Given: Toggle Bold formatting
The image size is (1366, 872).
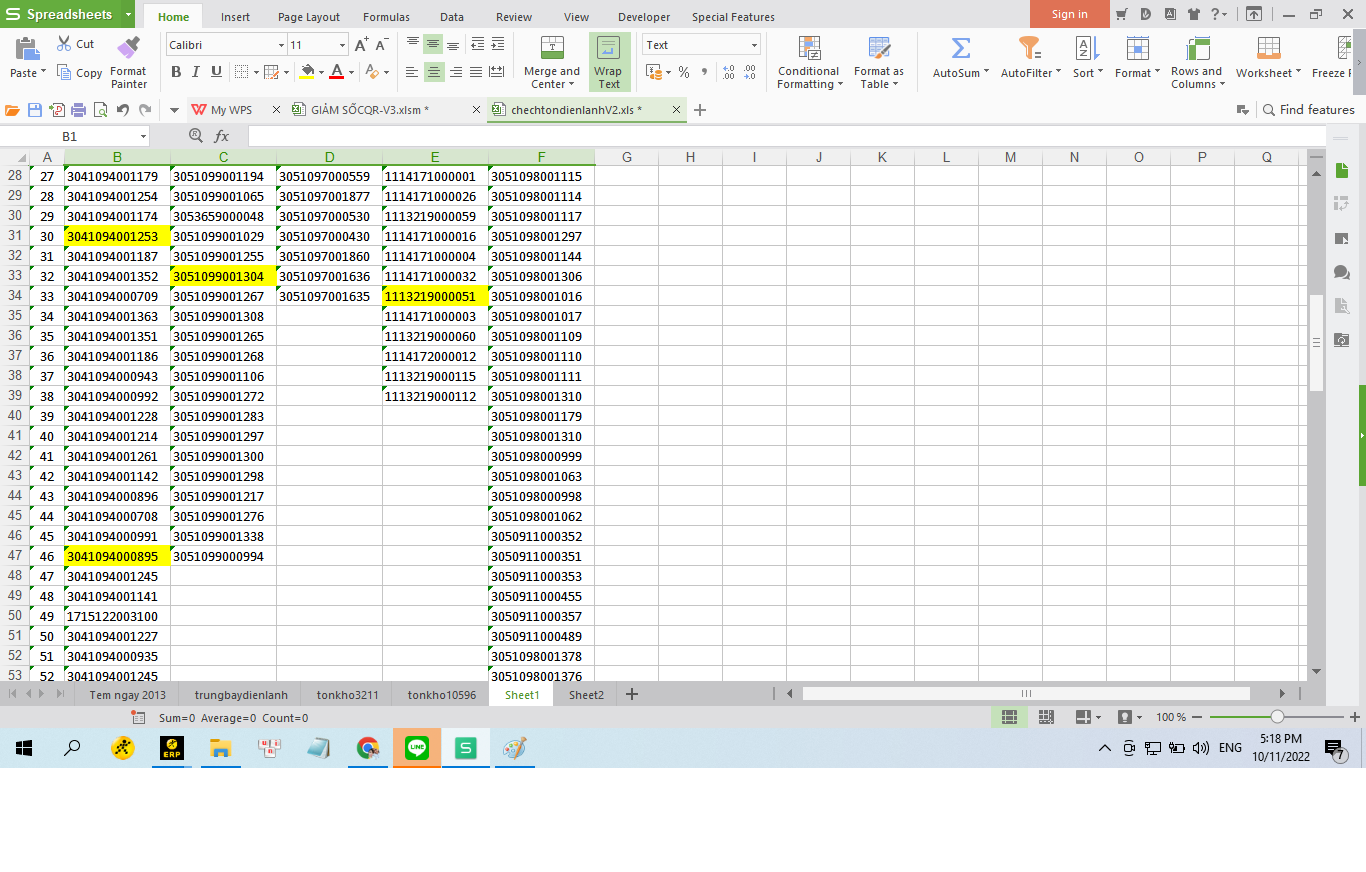Looking at the screenshot, I should (176, 72).
